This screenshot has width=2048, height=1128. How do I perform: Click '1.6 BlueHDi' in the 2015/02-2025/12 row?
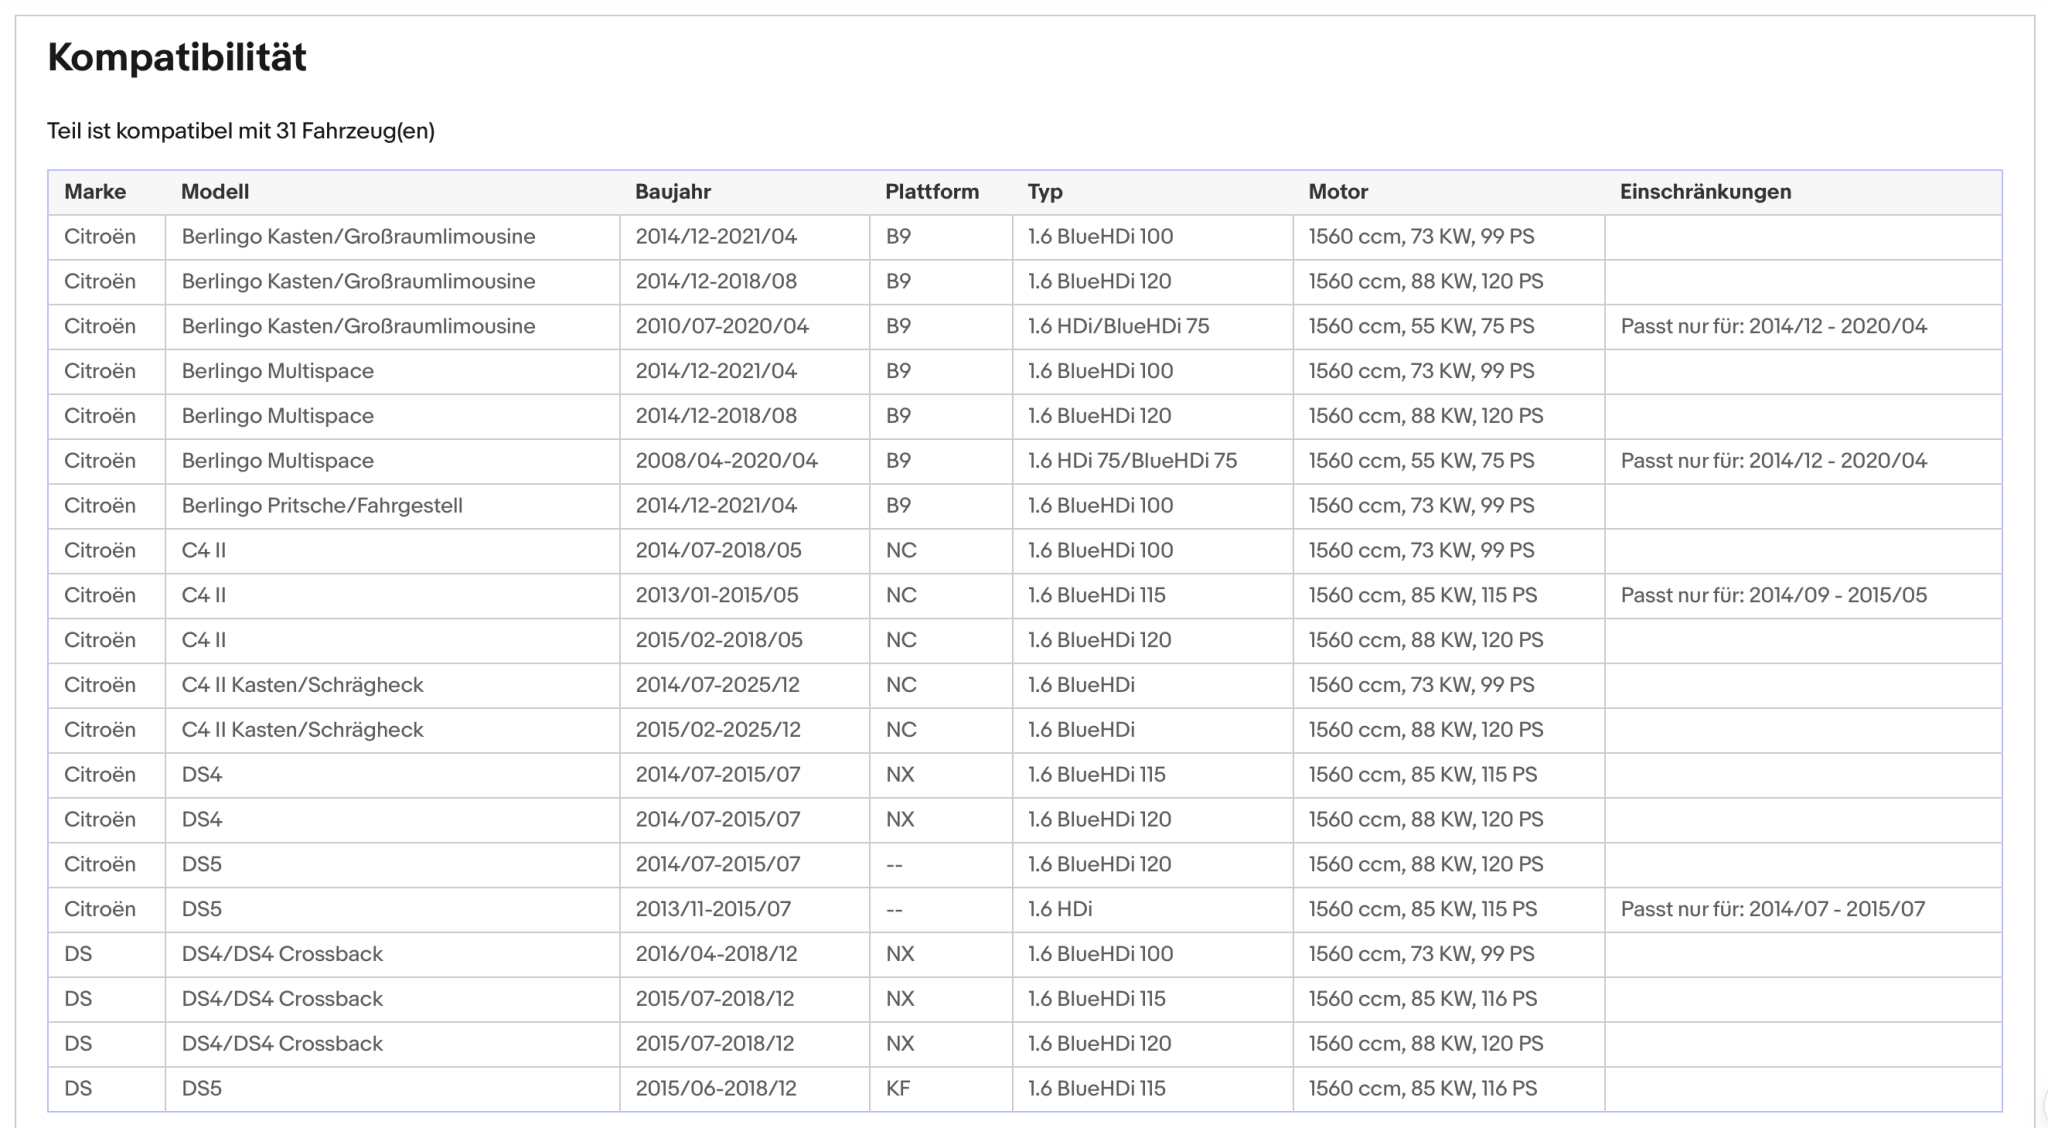(x=1081, y=730)
